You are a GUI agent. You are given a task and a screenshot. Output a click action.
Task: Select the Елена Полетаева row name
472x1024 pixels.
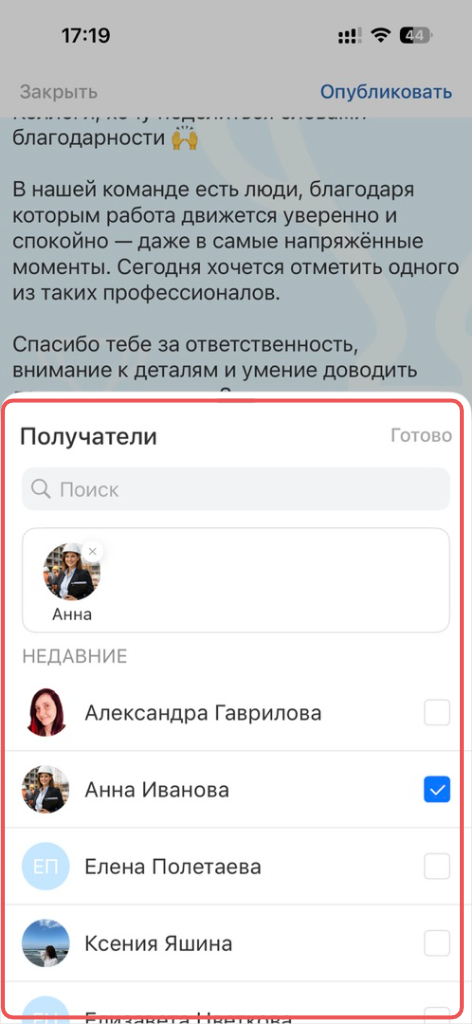(173, 867)
